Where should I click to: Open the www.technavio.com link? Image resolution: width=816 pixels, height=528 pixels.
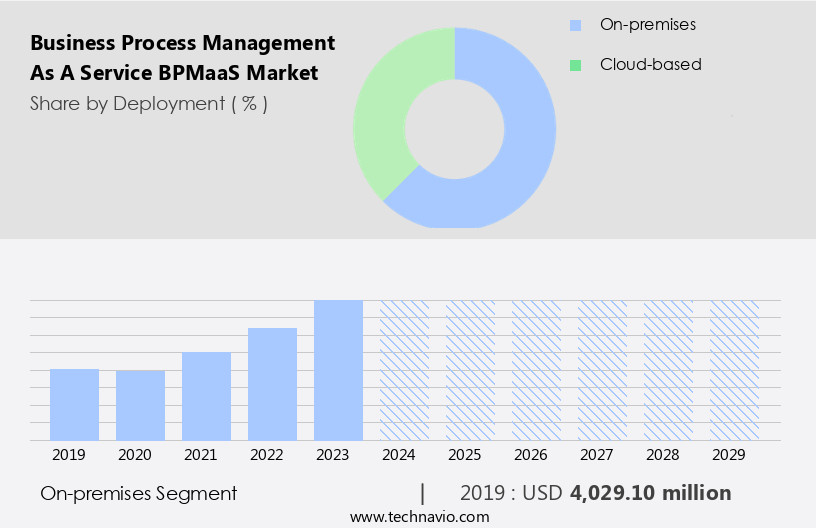tap(419, 516)
